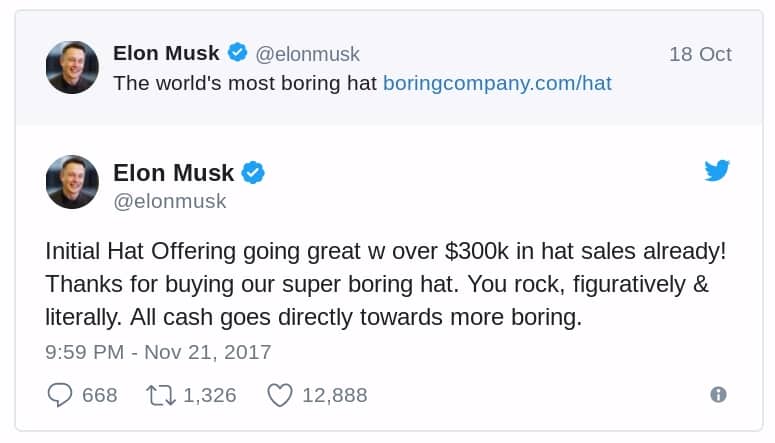Image resolution: width=775 pixels, height=443 pixels.
Task: Click the Elon Musk name in the main tweet
Action: 173,173
